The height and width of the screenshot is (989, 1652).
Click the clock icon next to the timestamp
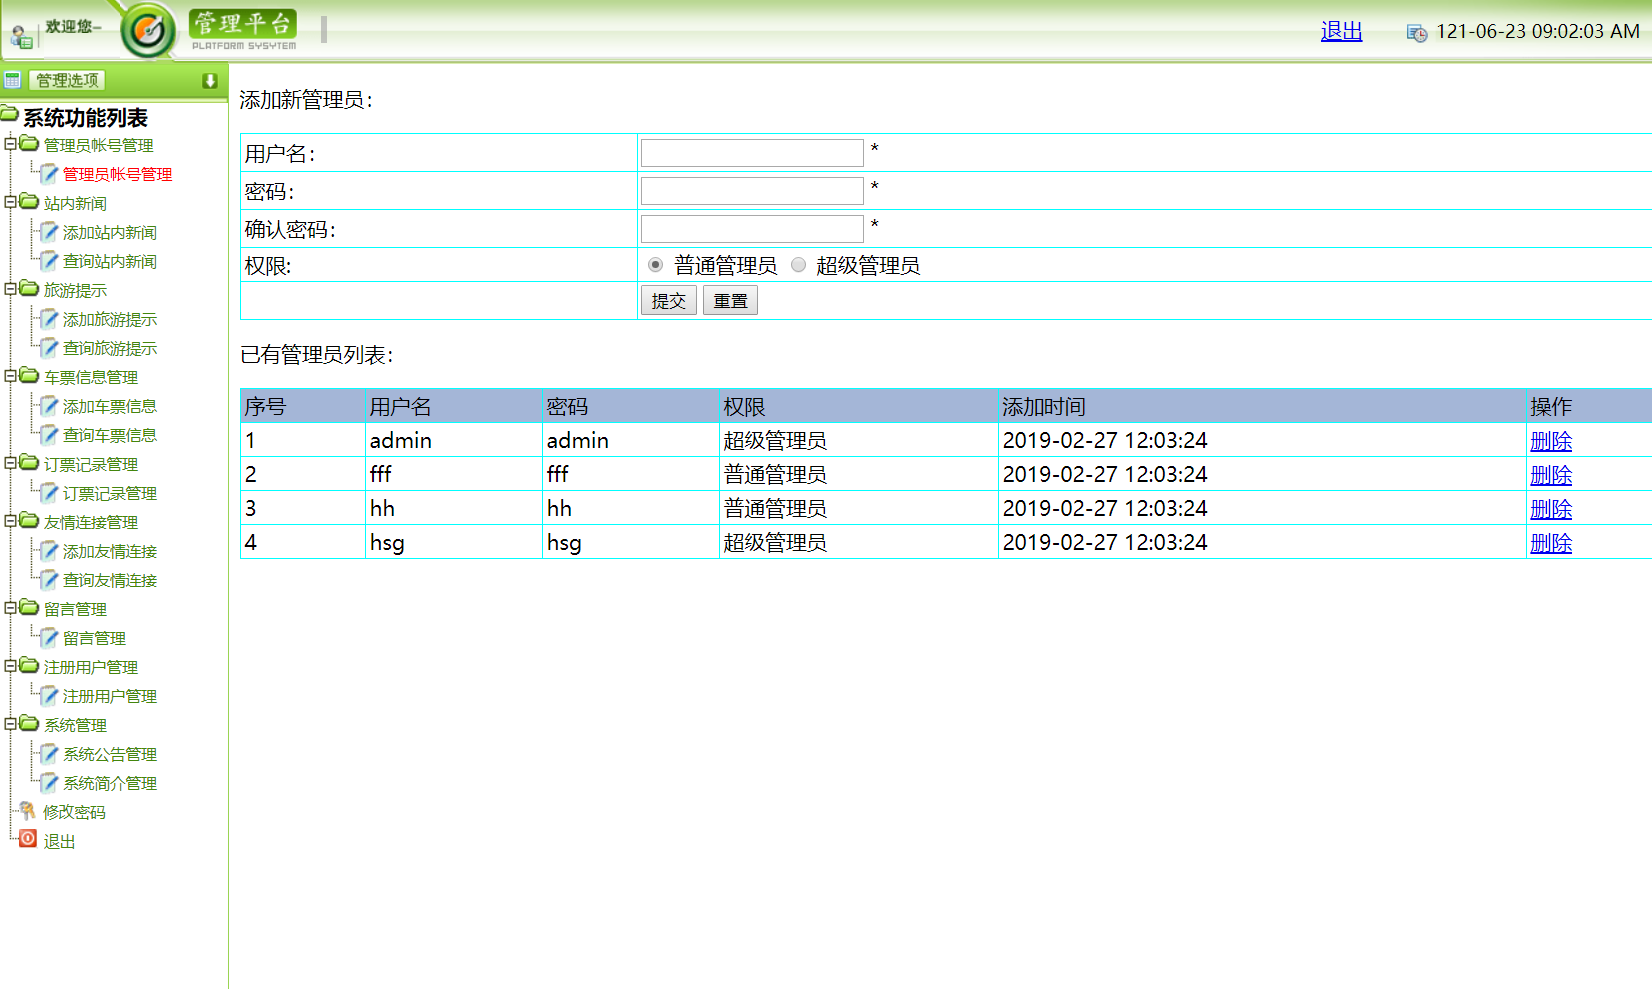tap(1416, 32)
